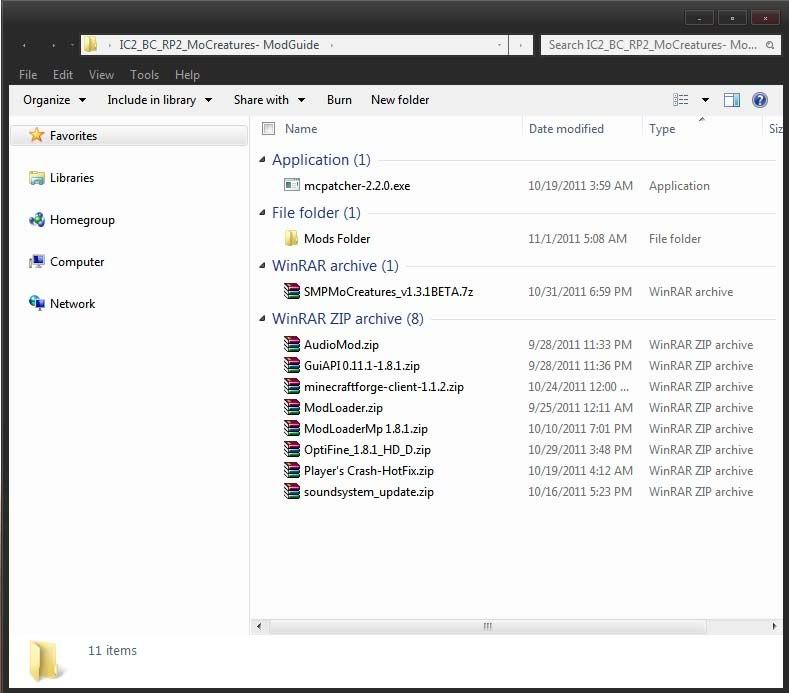Click the Back navigation arrow

point(24,45)
